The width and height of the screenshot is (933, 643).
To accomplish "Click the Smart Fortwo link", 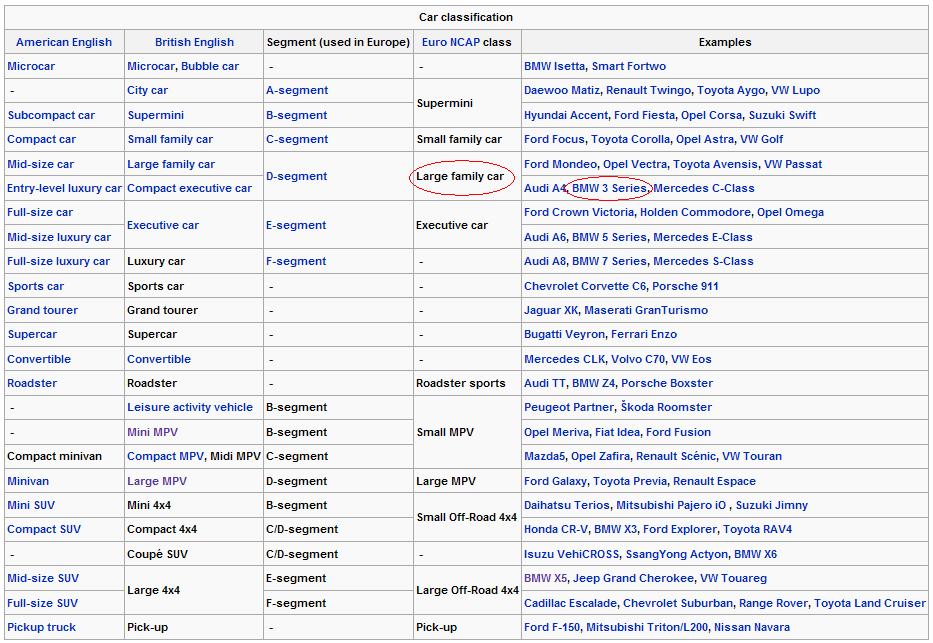I will coord(629,67).
